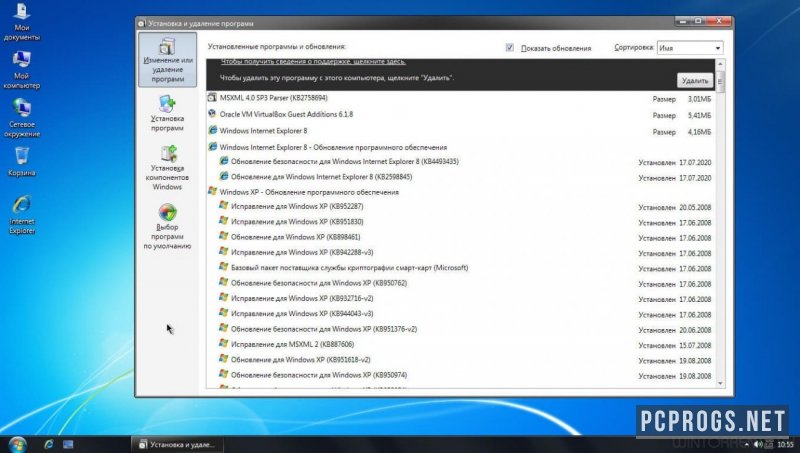Click the show hidden tray icons arrow

(x=746, y=445)
